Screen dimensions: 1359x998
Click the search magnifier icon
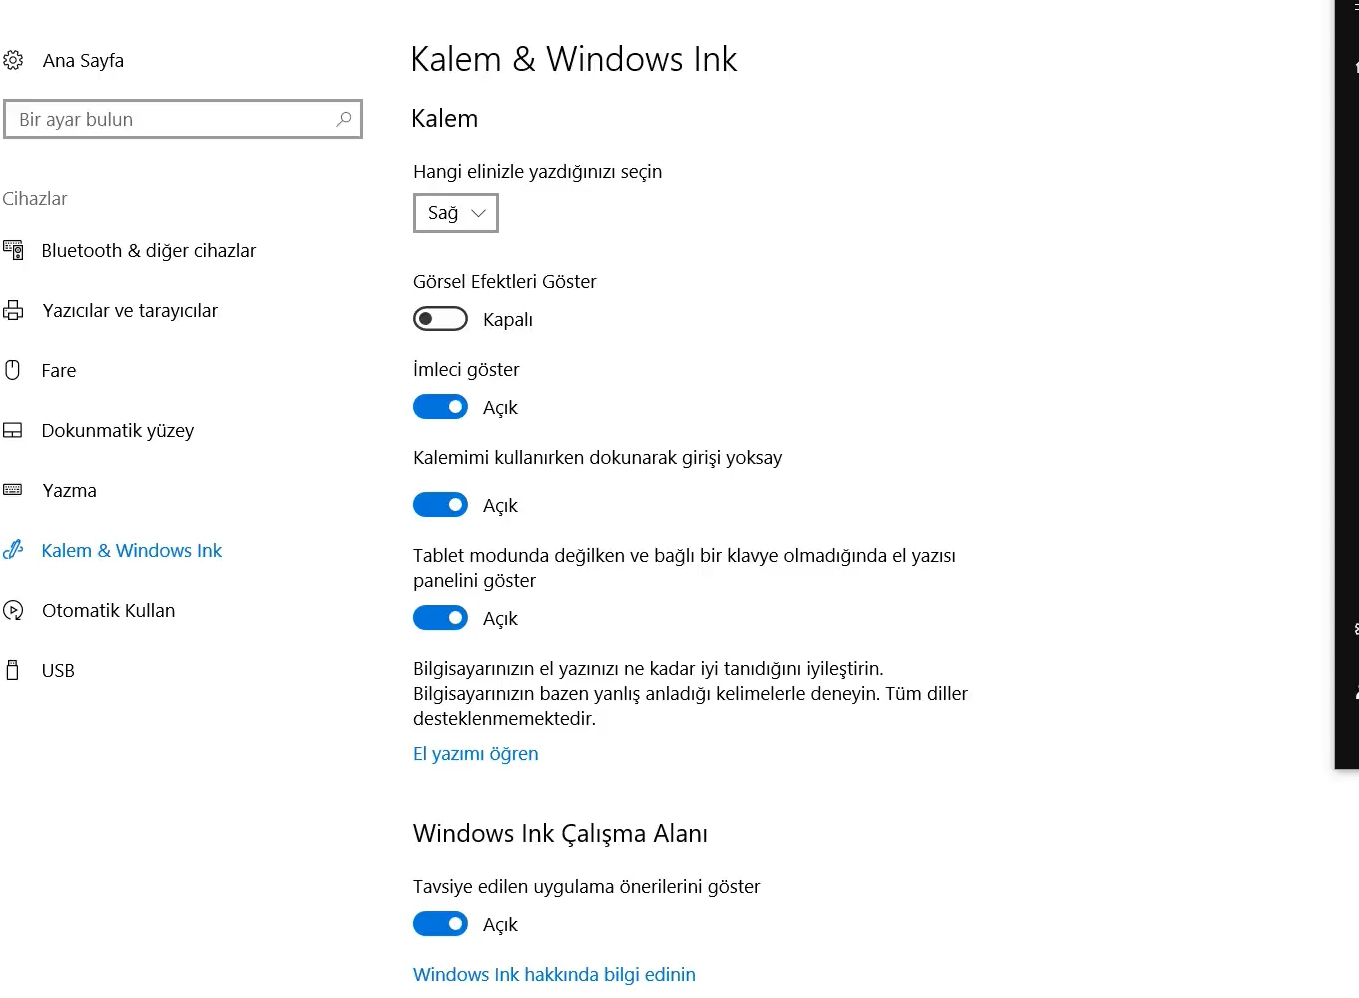[344, 119]
